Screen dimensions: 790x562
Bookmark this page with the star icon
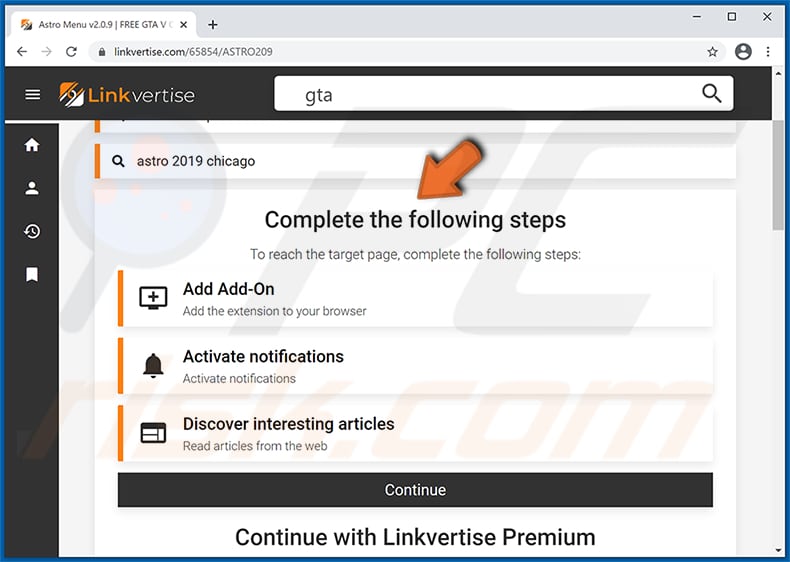click(x=712, y=52)
